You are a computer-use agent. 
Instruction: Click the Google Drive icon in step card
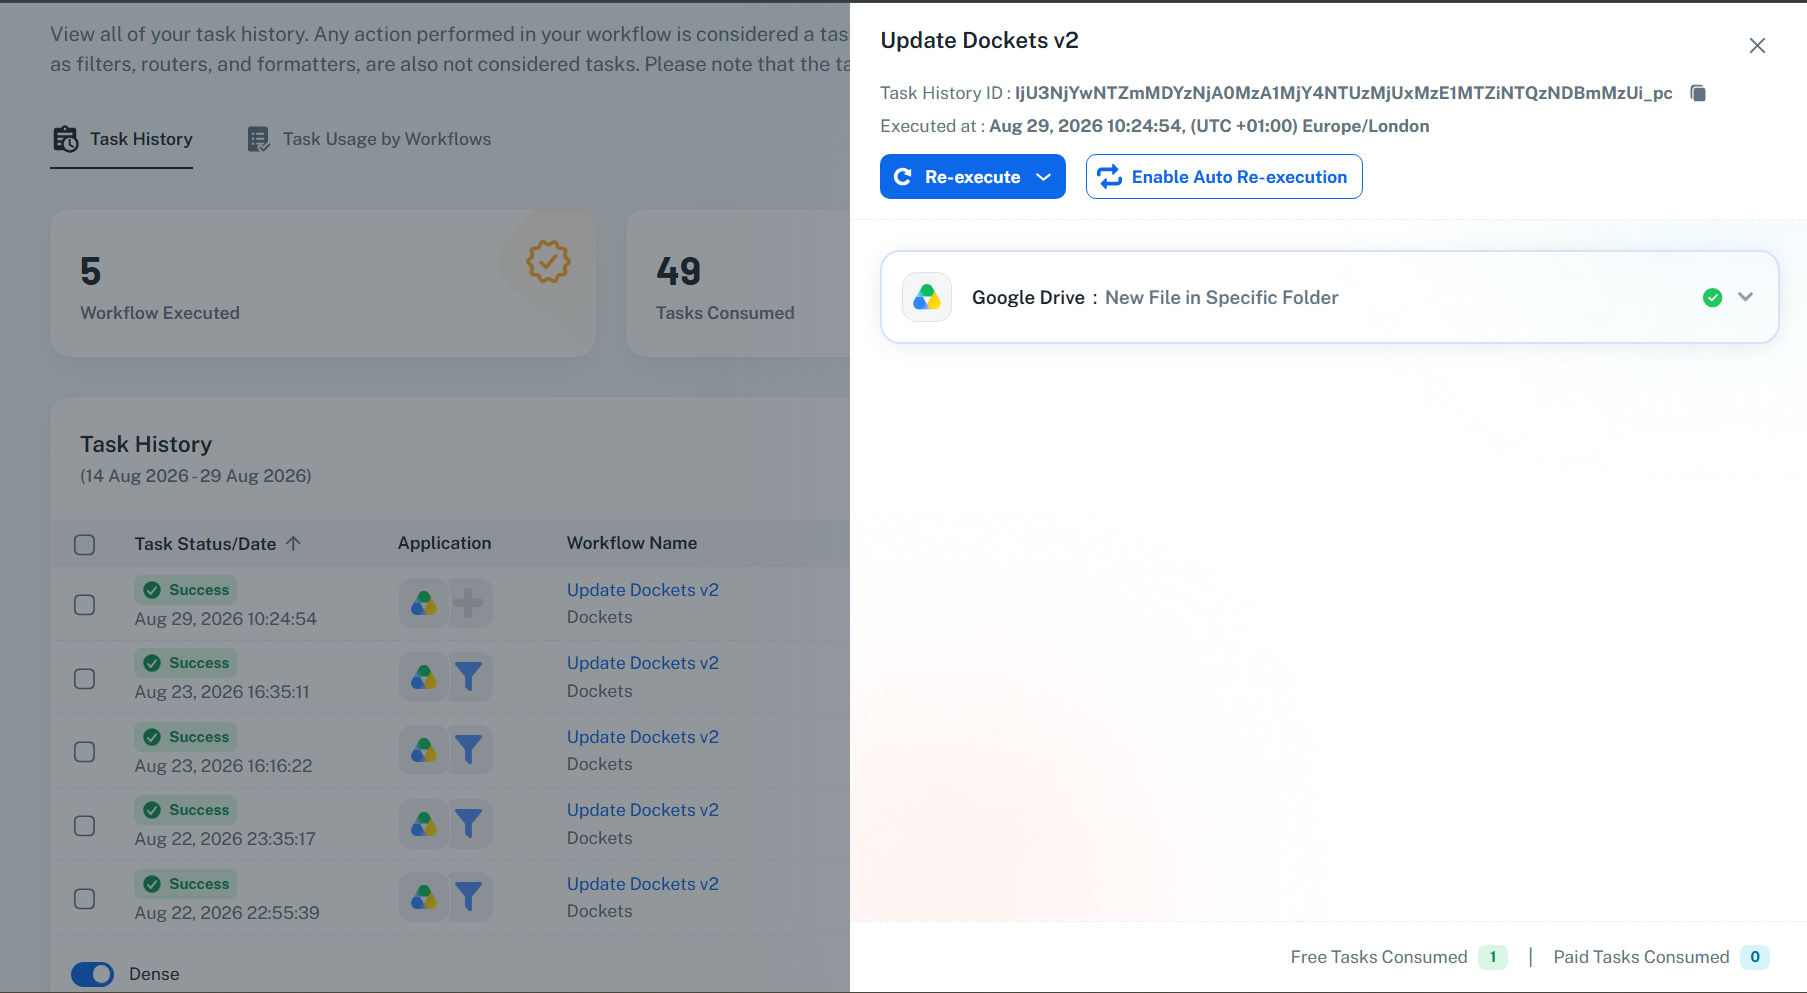[927, 297]
